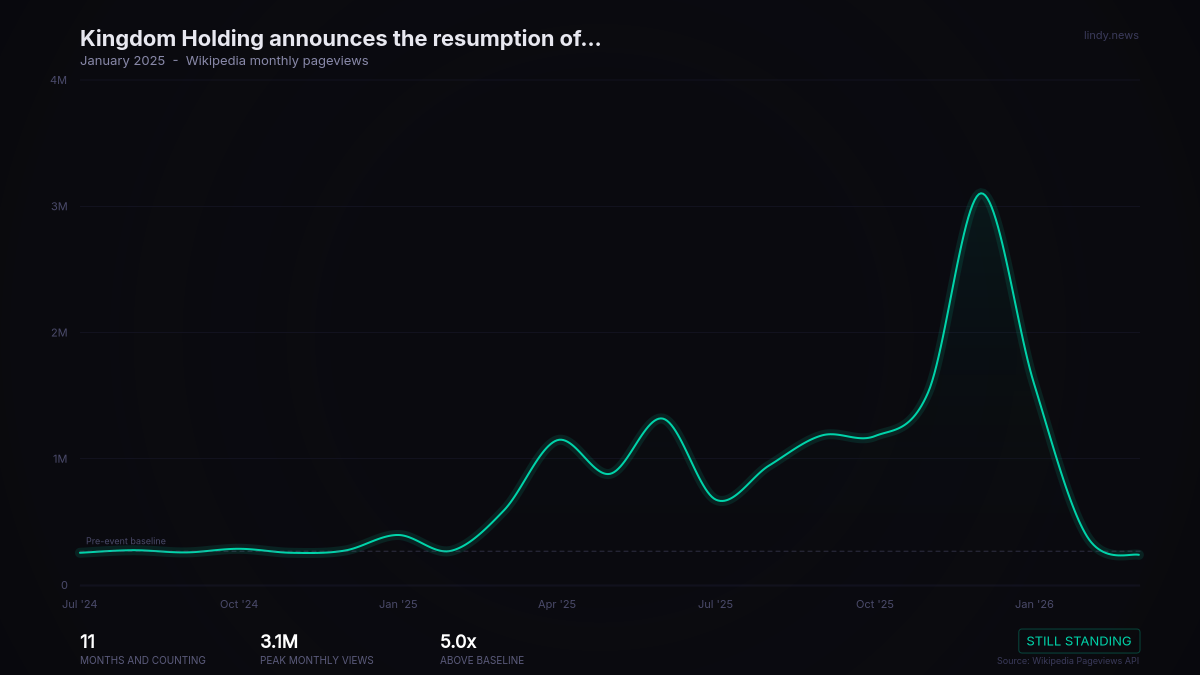Image resolution: width=1200 pixels, height=675 pixels.
Task: Choose the Jan '26 x-axis label
Action: click(x=1034, y=604)
